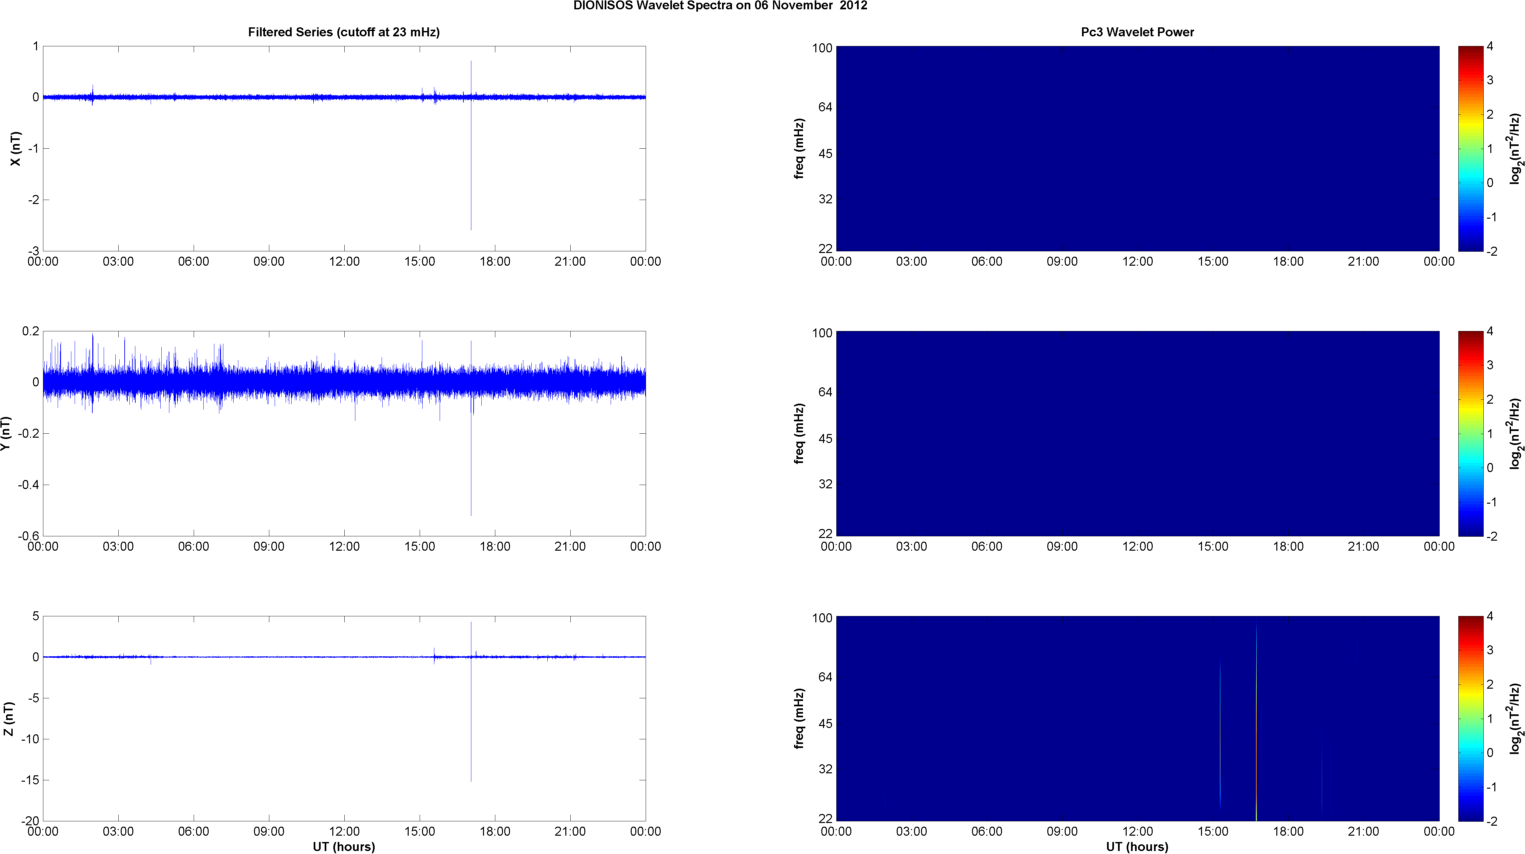Image resolution: width=1525 pixels, height=854 pixels.
Task: Click the bright vertical streak in Z wavelet plot
Action: coord(1256,720)
